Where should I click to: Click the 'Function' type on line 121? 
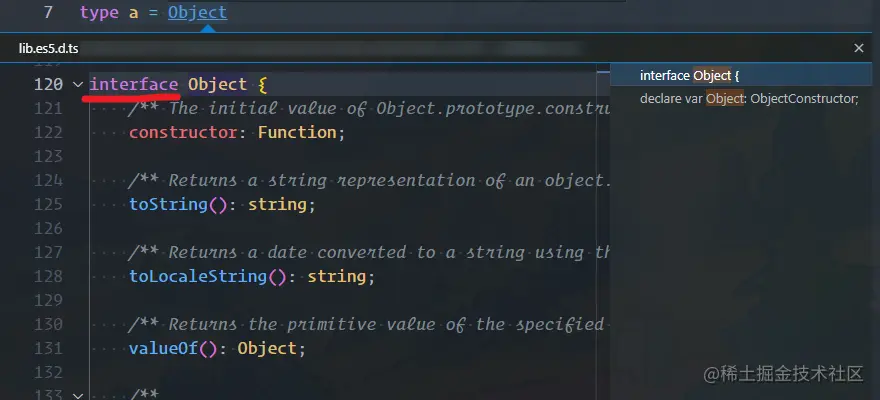tap(297, 132)
